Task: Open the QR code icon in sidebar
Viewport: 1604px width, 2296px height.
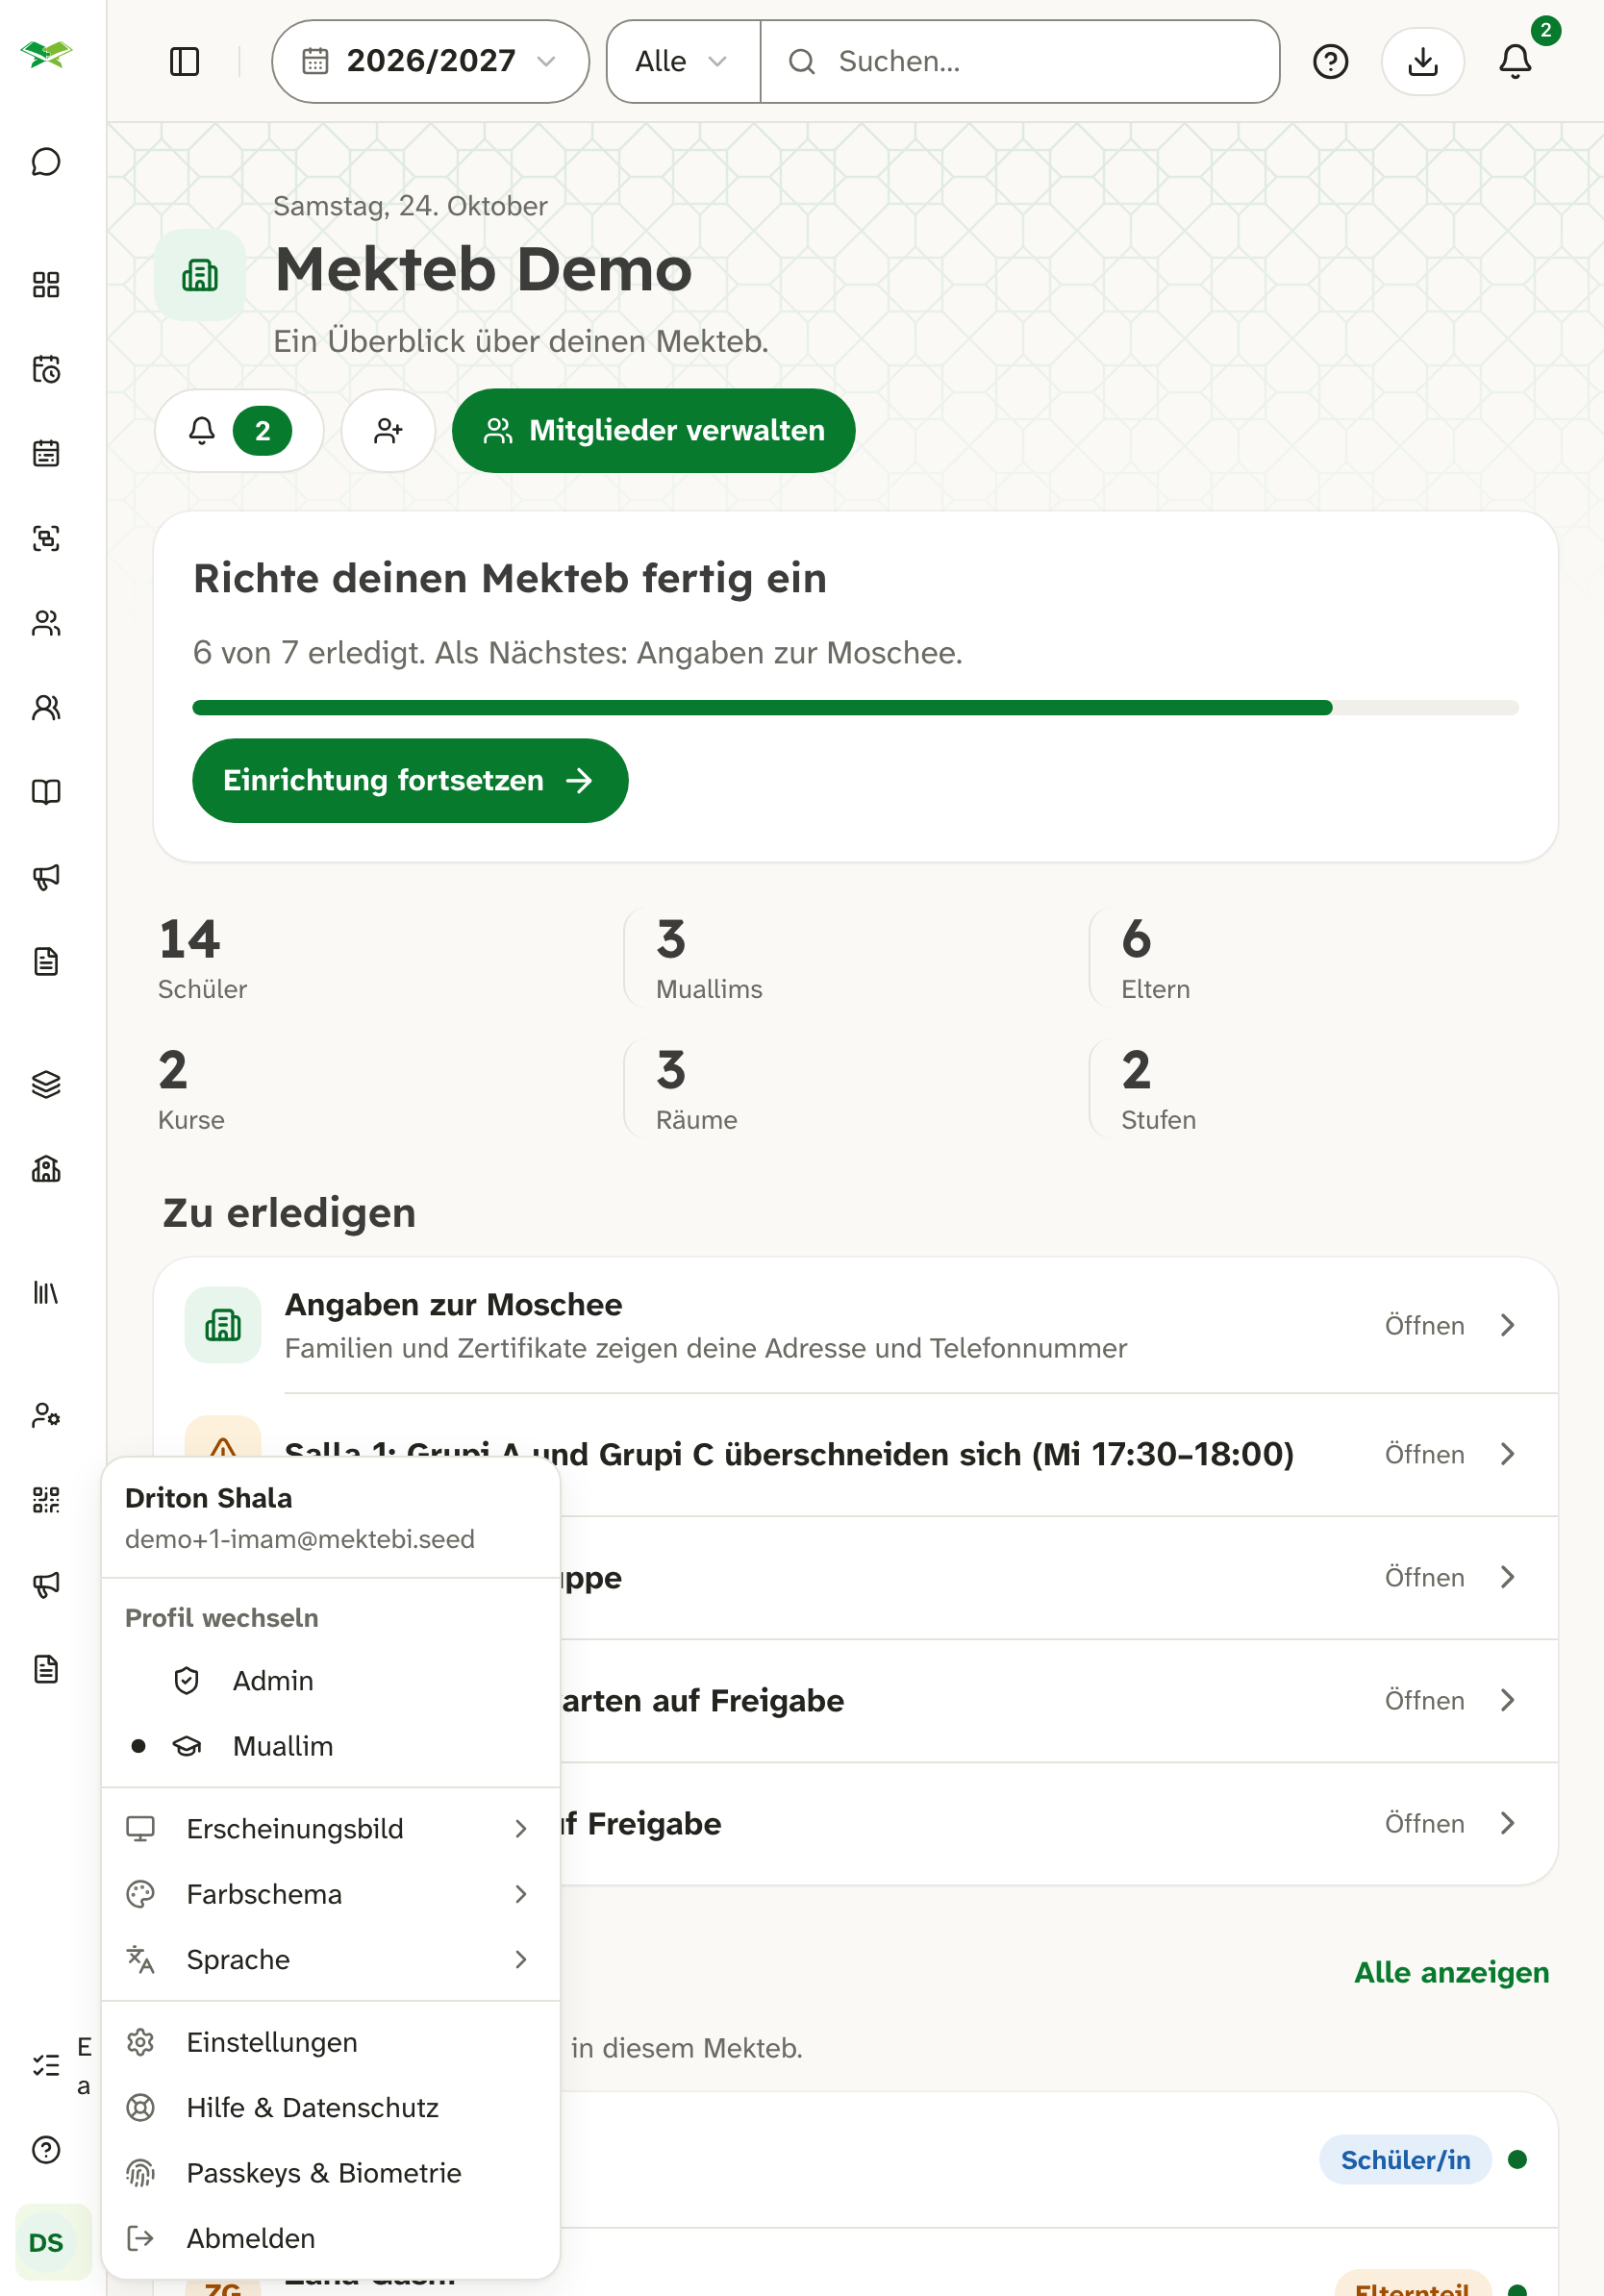Action: coord(46,1500)
